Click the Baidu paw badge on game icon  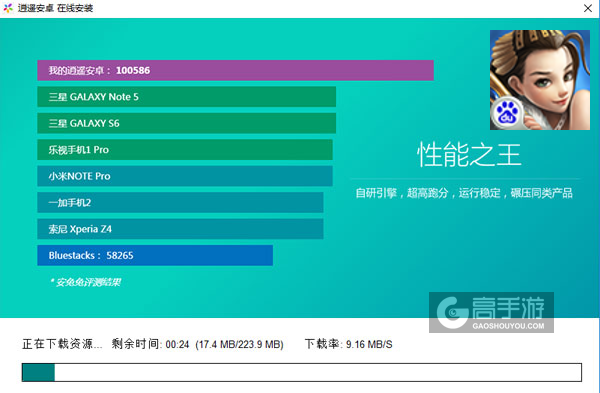click(x=507, y=113)
